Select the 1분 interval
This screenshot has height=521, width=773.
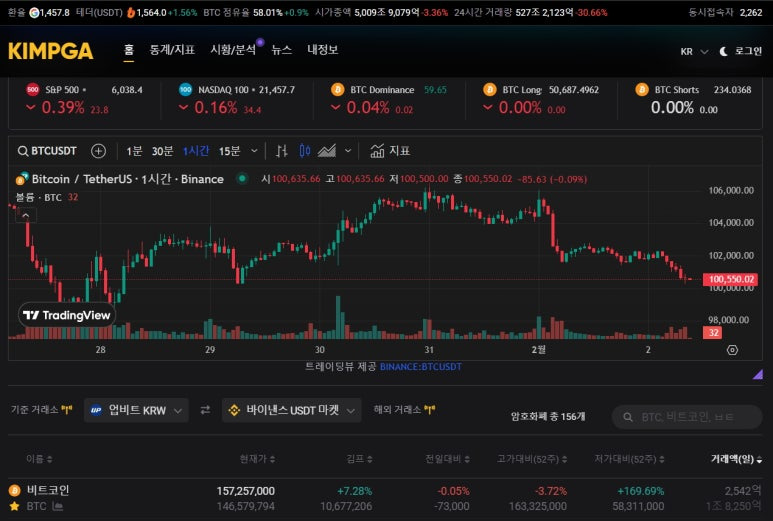coord(134,151)
